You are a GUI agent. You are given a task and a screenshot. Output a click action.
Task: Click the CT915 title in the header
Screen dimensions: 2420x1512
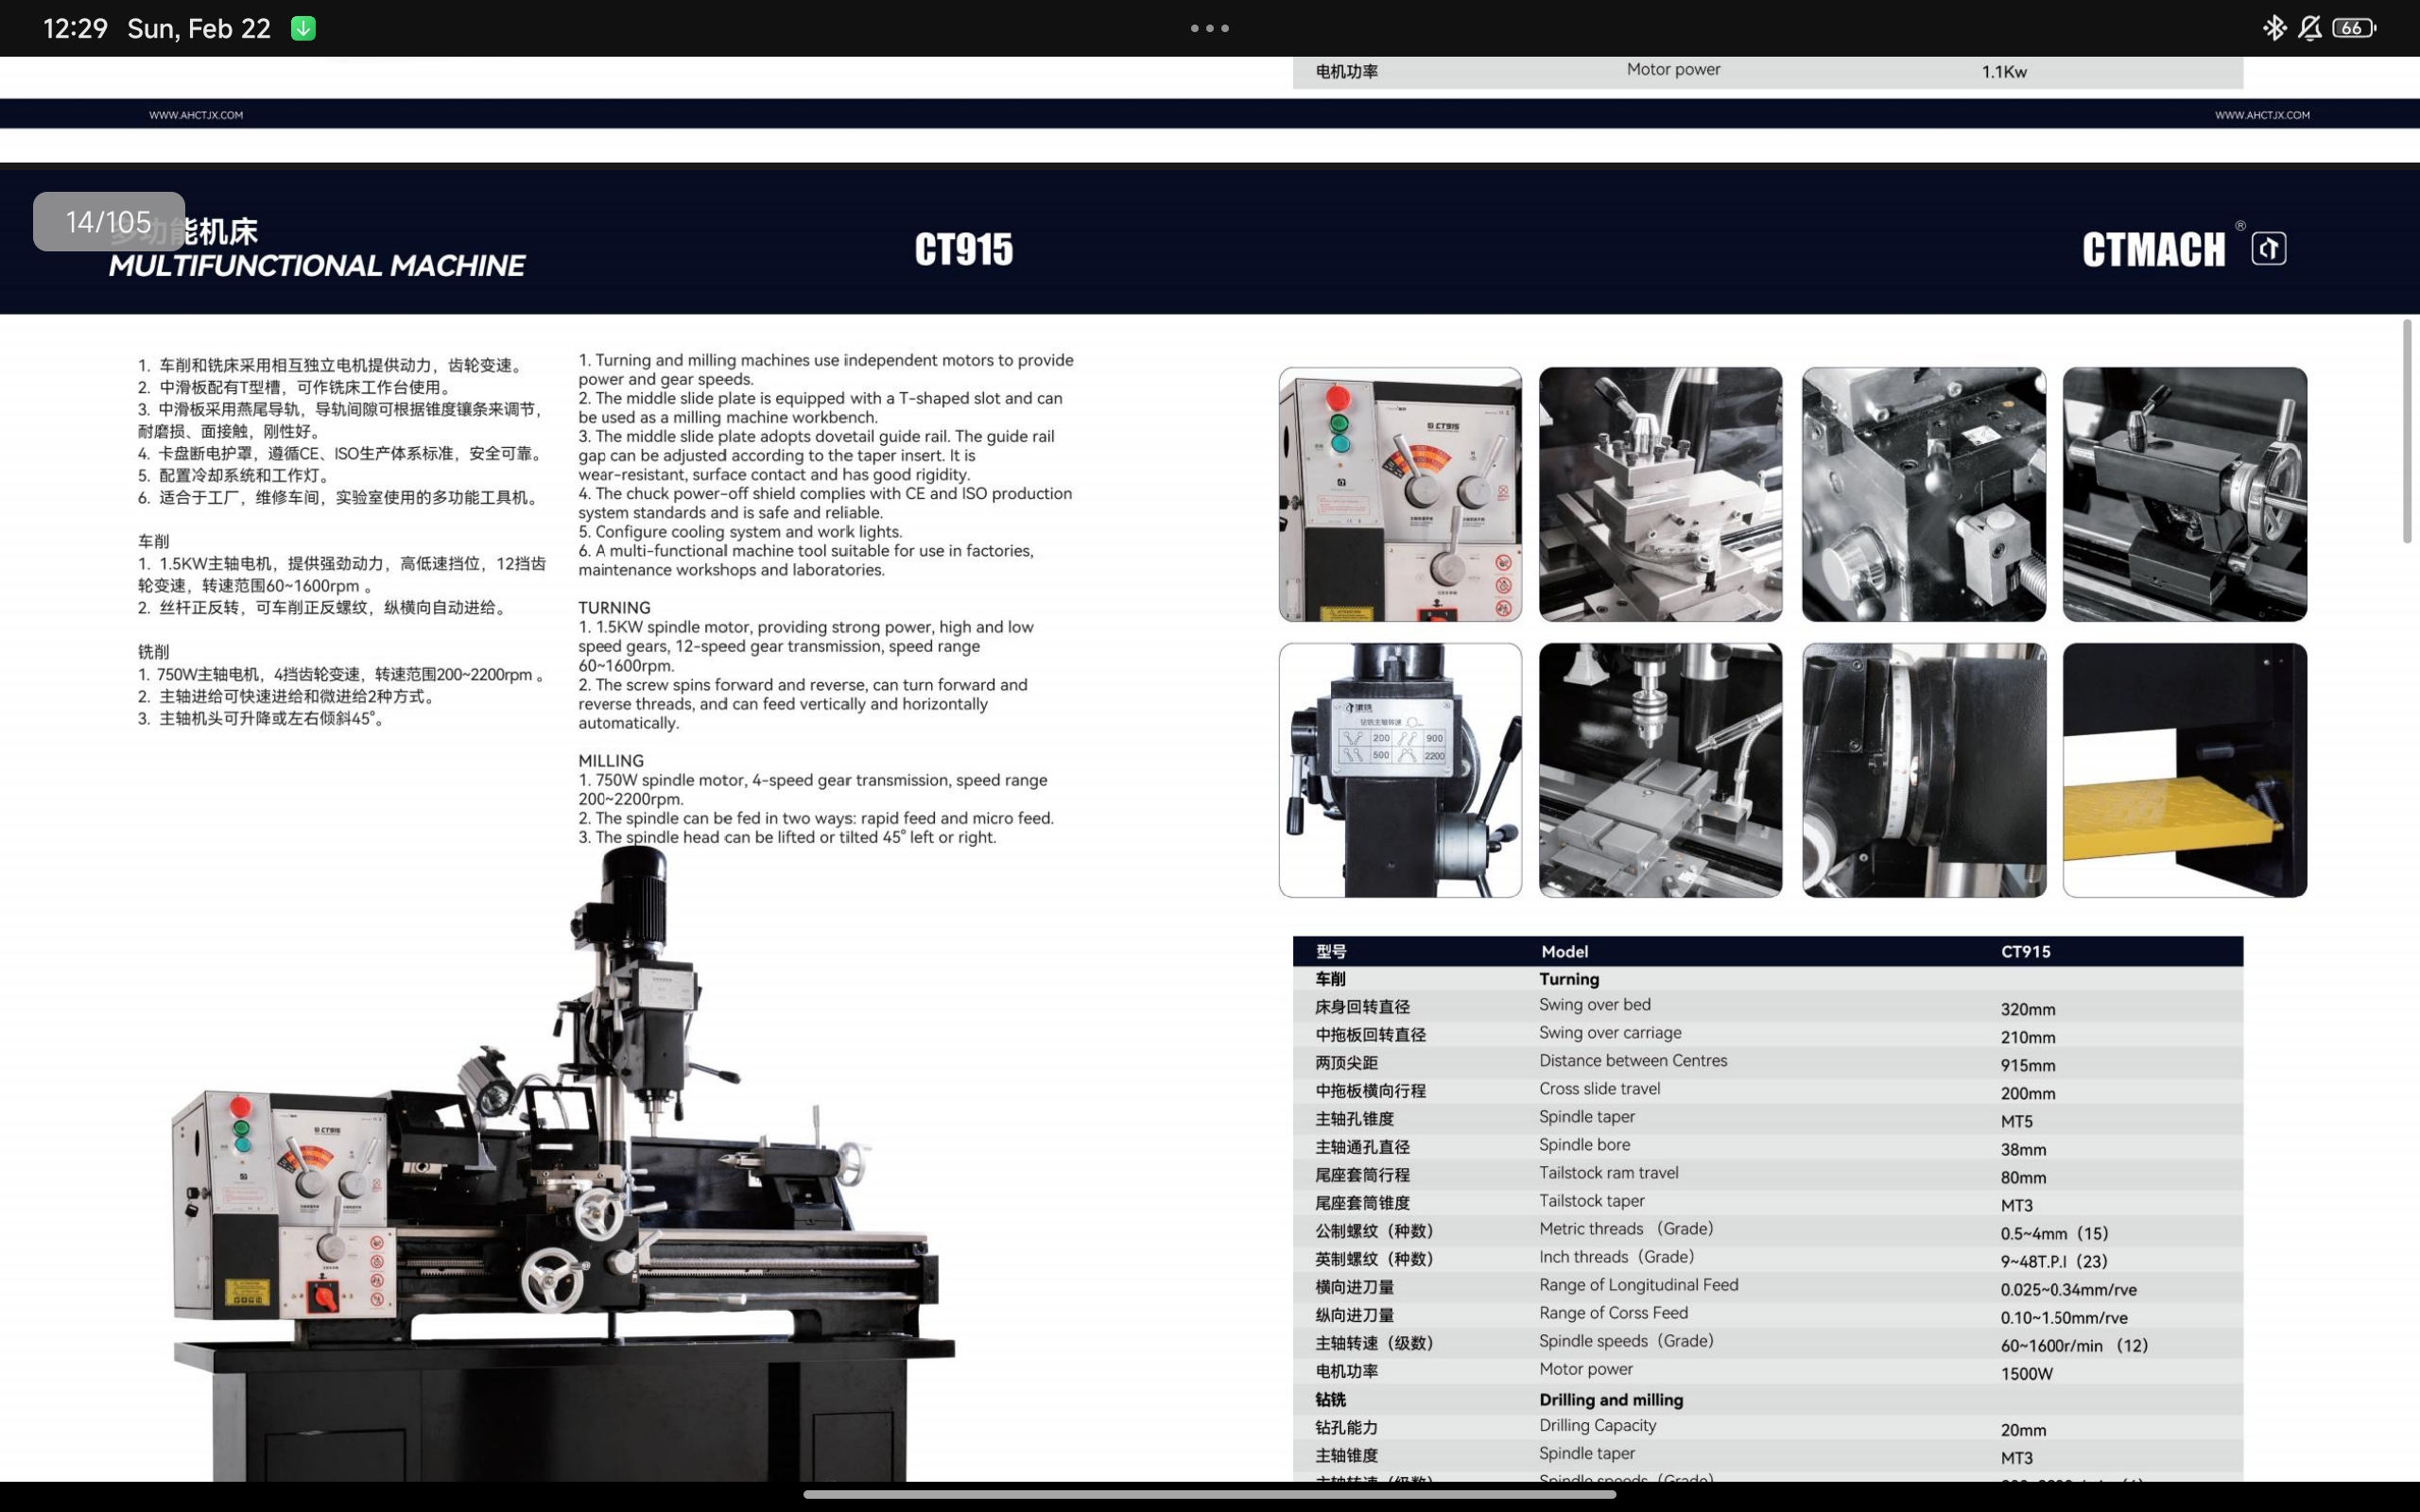(x=963, y=250)
